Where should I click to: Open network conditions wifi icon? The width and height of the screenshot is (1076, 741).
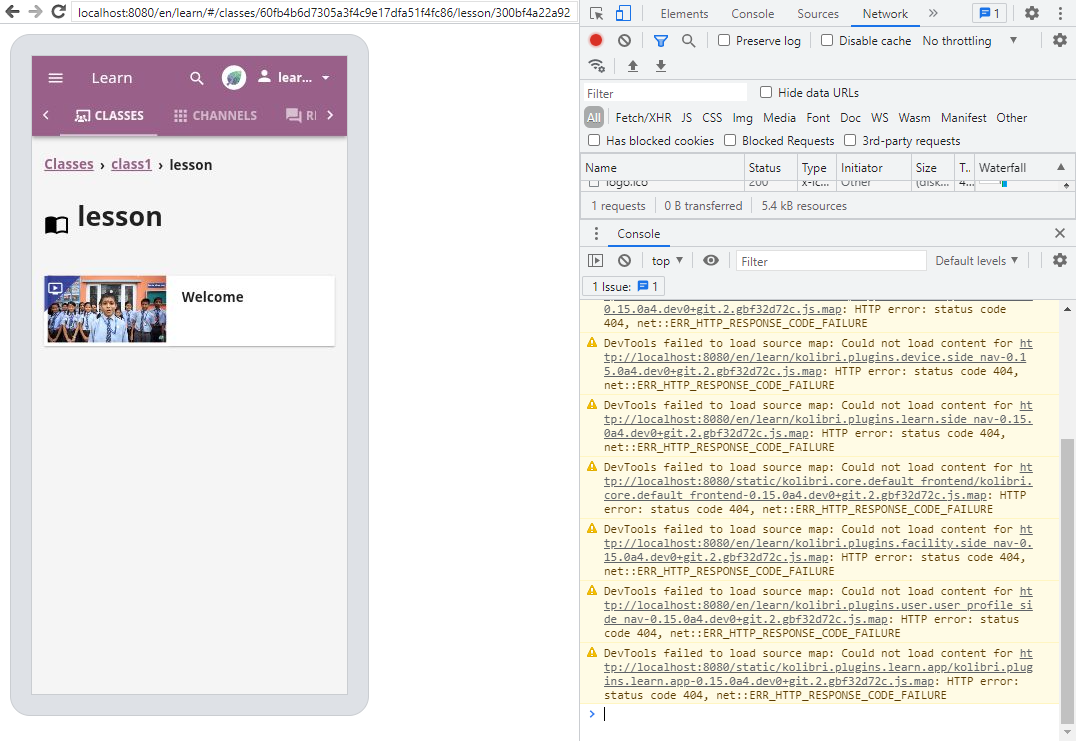point(596,66)
